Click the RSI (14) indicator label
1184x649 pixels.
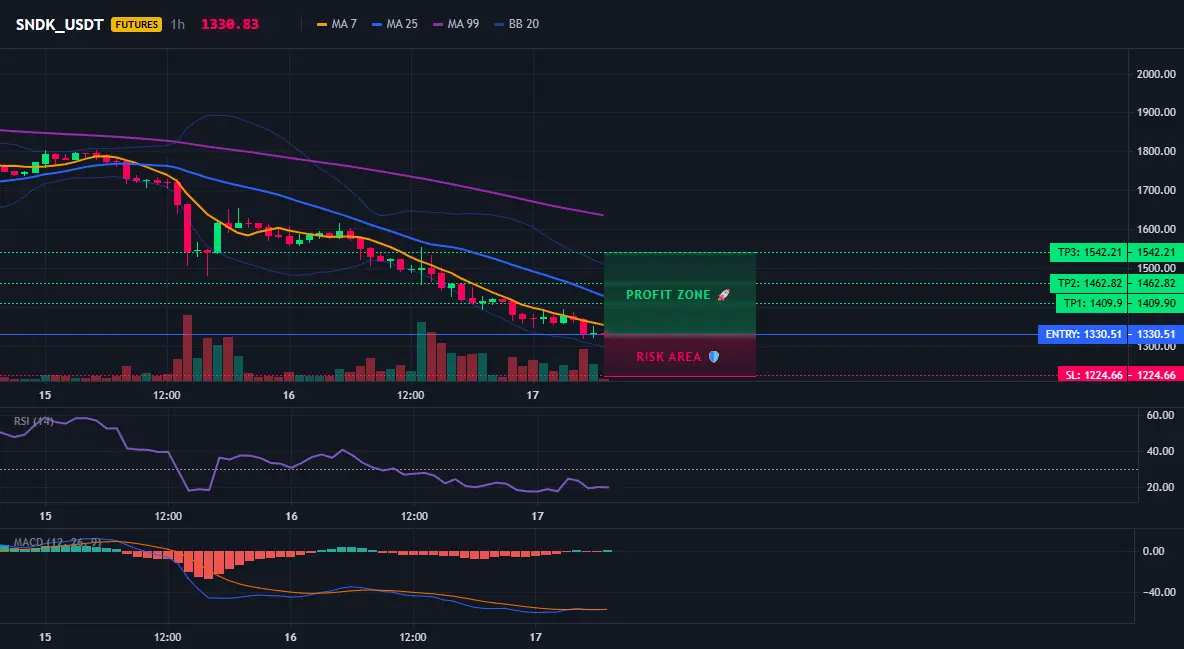tap(34, 421)
